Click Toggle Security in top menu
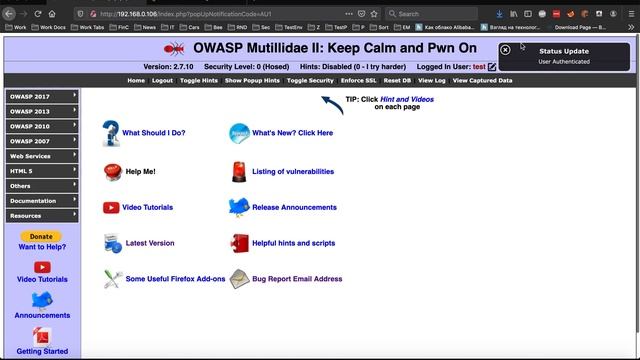The width and height of the screenshot is (640, 360). [310, 80]
